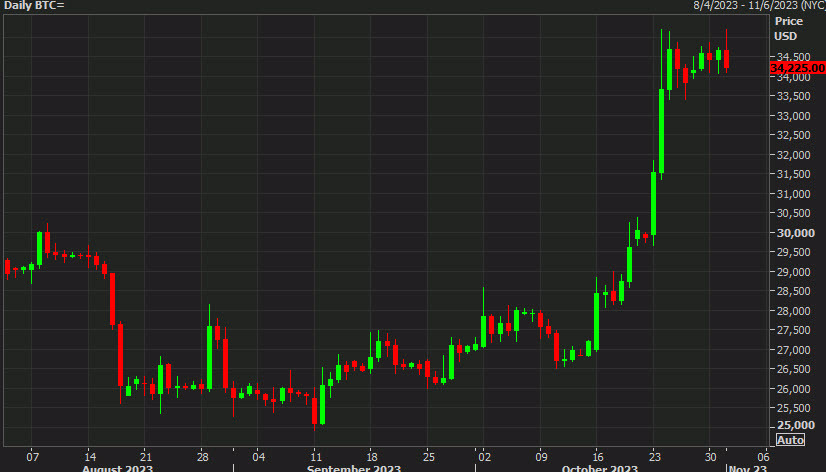
Task: Select the 29,000 price axis label
Action: click(793, 272)
